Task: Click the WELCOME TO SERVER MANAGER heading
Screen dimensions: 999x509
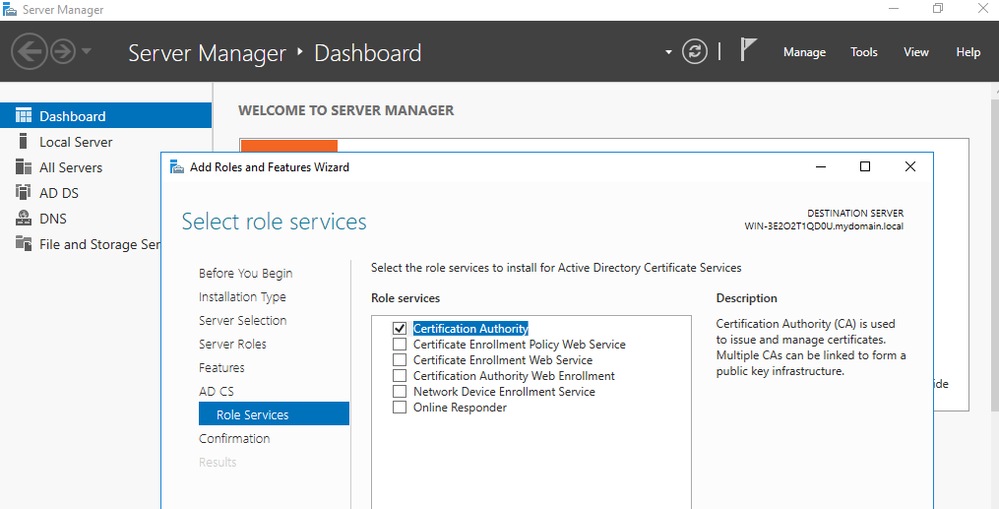Action: point(346,110)
